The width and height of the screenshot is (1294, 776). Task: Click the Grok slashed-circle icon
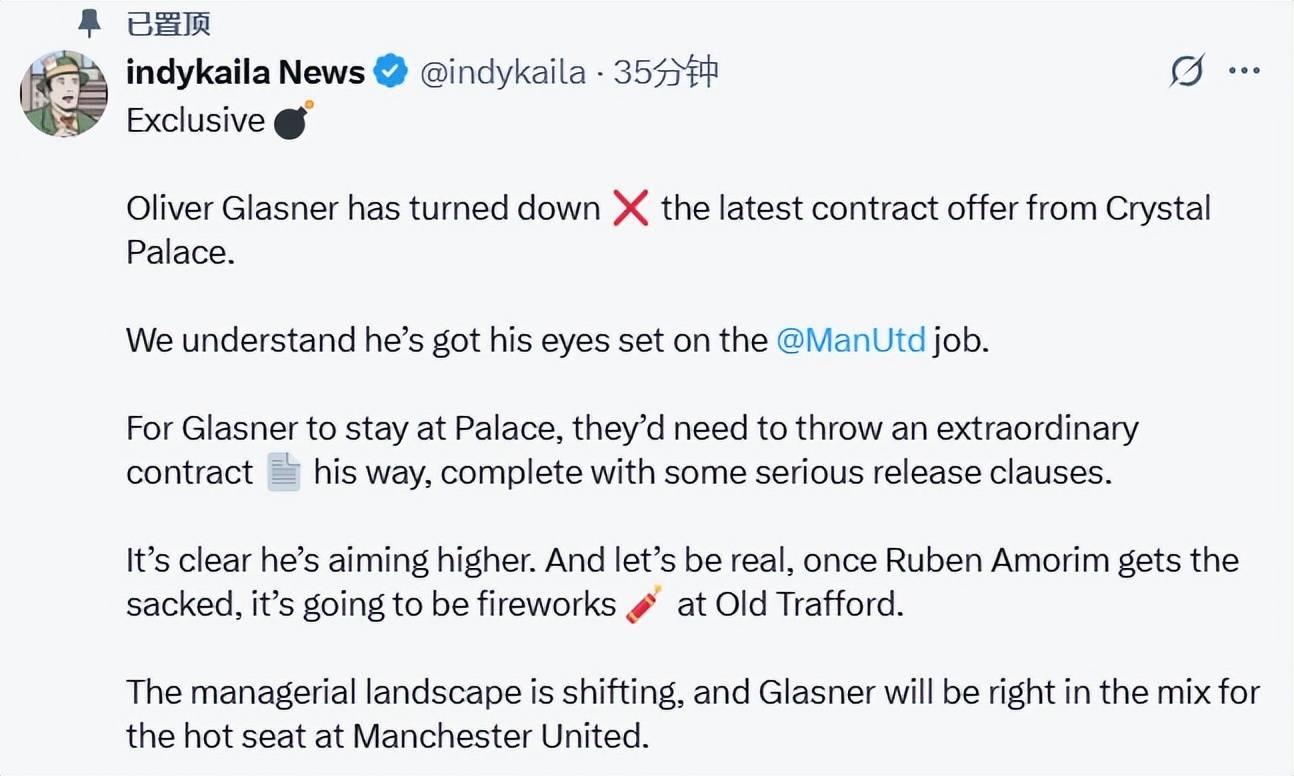(1186, 72)
